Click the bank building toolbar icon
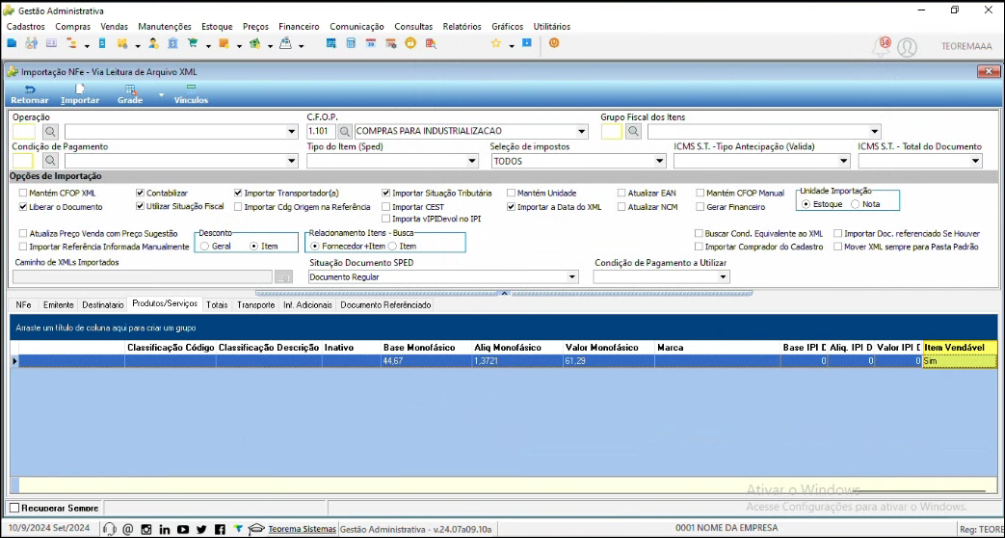The width and height of the screenshot is (1005, 538). 173,44
